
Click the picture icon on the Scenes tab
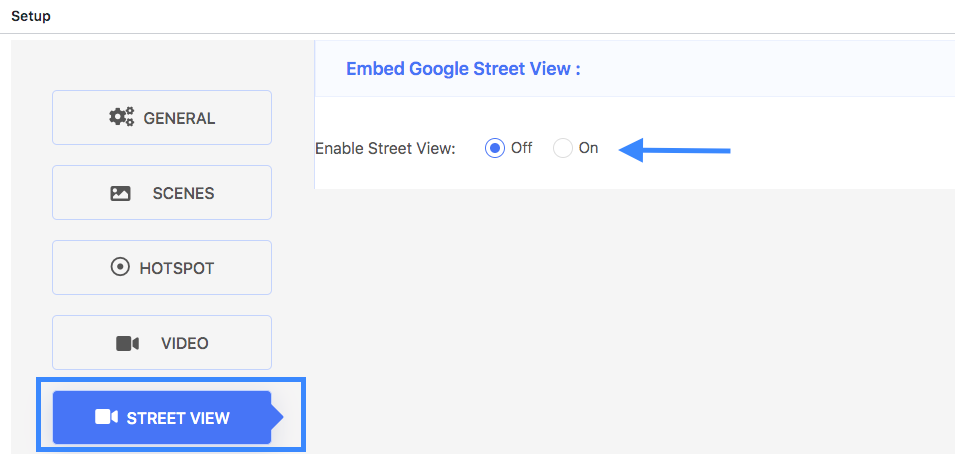(120, 193)
